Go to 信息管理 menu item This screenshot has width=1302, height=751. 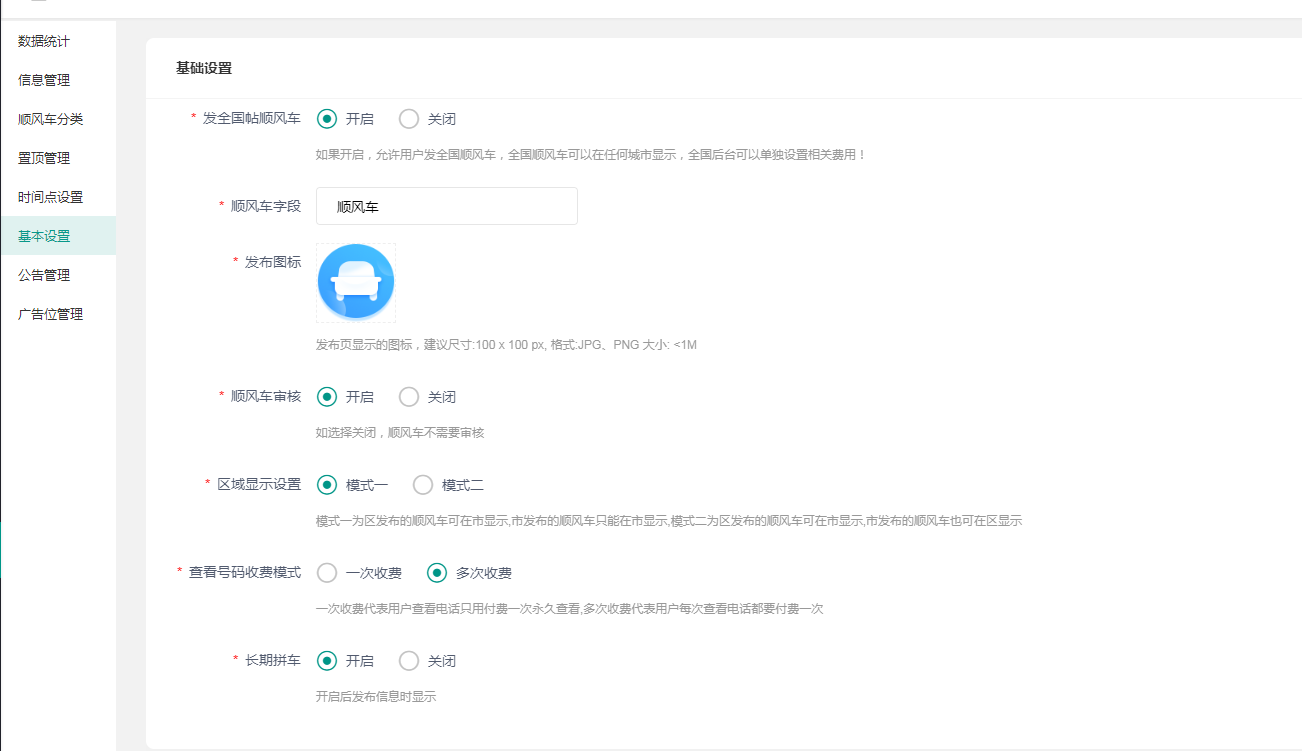click(x=44, y=80)
